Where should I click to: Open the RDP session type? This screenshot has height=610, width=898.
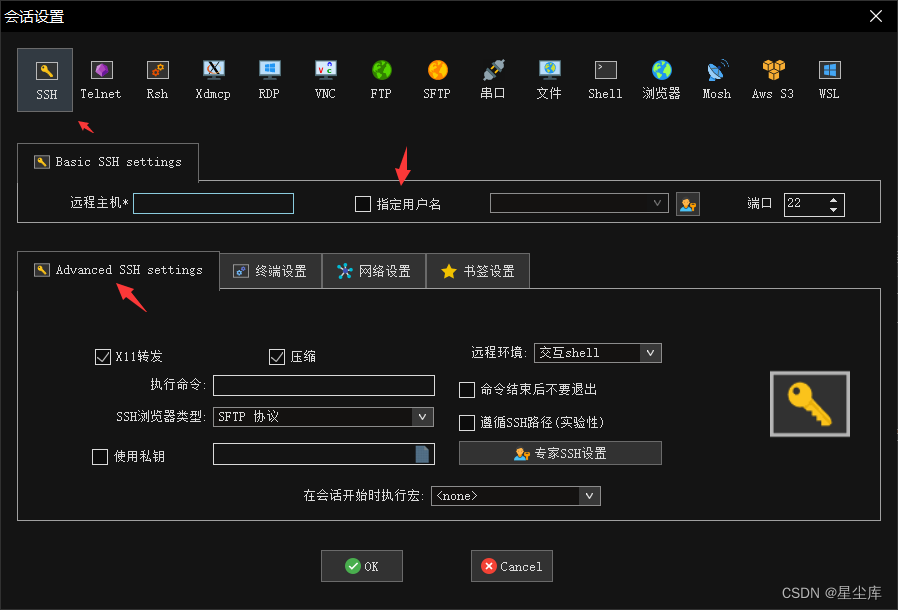pyautogui.click(x=268, y=80)
